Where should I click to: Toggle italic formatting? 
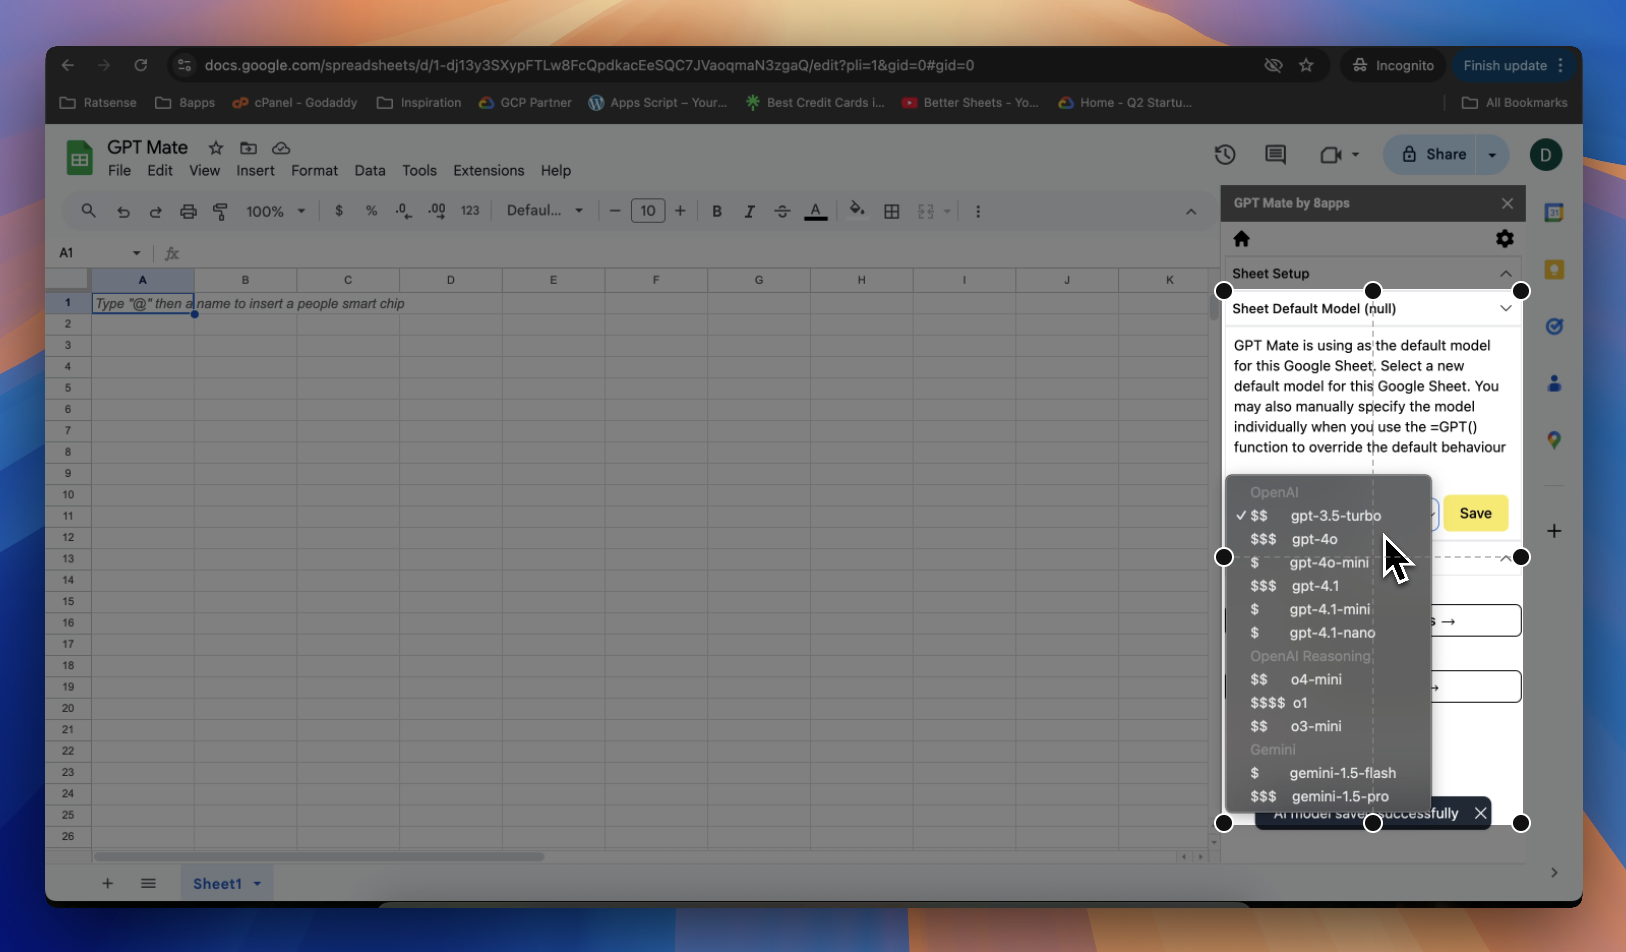coord(749,211)
